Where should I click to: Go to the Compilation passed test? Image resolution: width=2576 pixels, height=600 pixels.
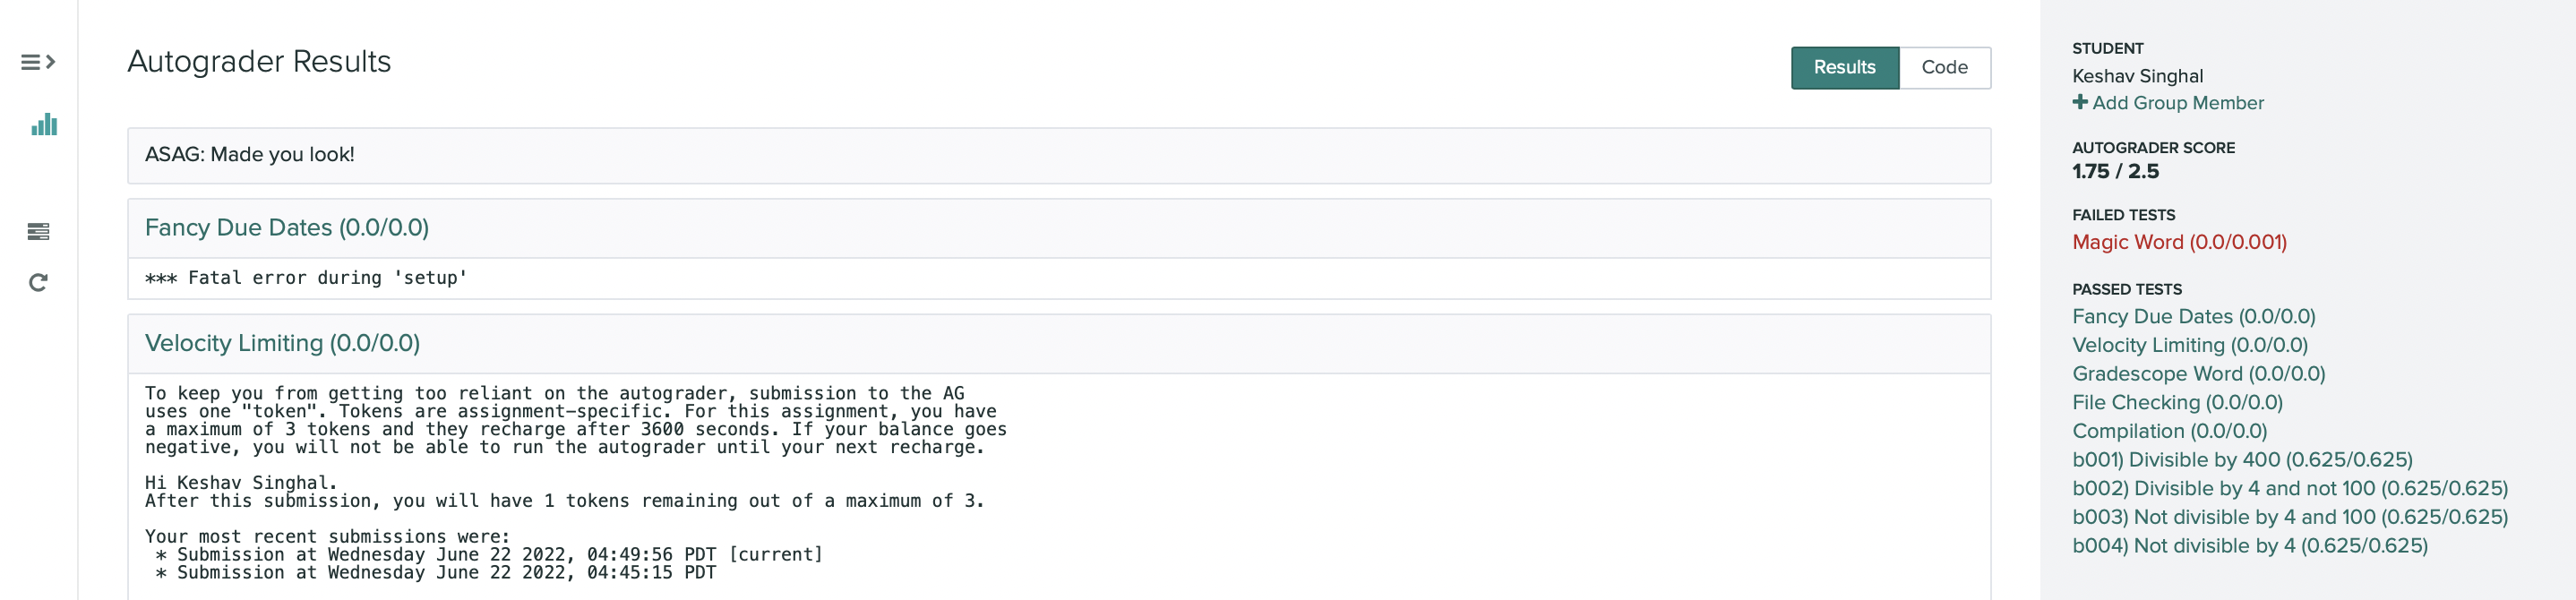[x=2169, y=431]
